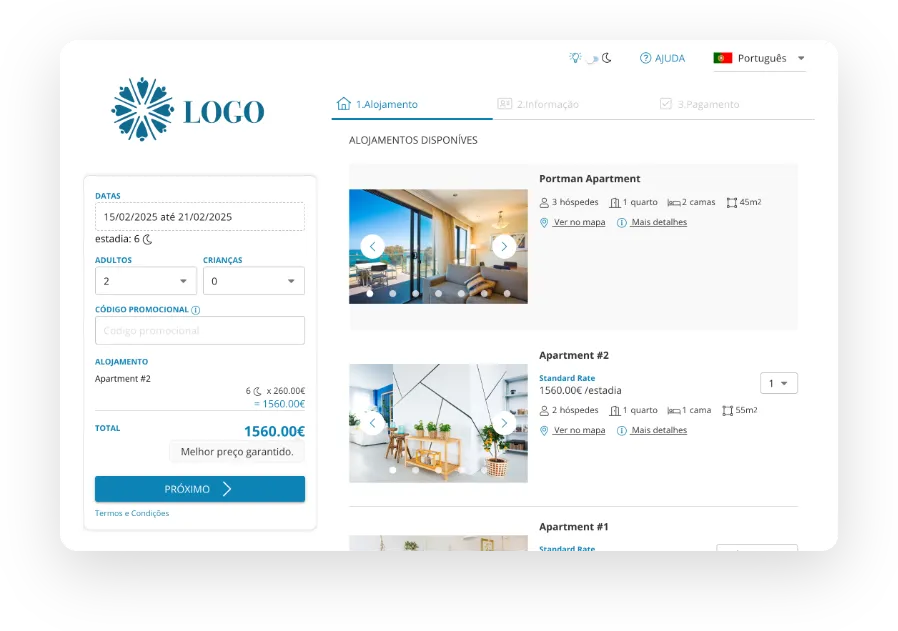The width and height of the screenshot is (898, 631).
Task: Show previous photo of Portman Apartment
Action: (372, 247)
